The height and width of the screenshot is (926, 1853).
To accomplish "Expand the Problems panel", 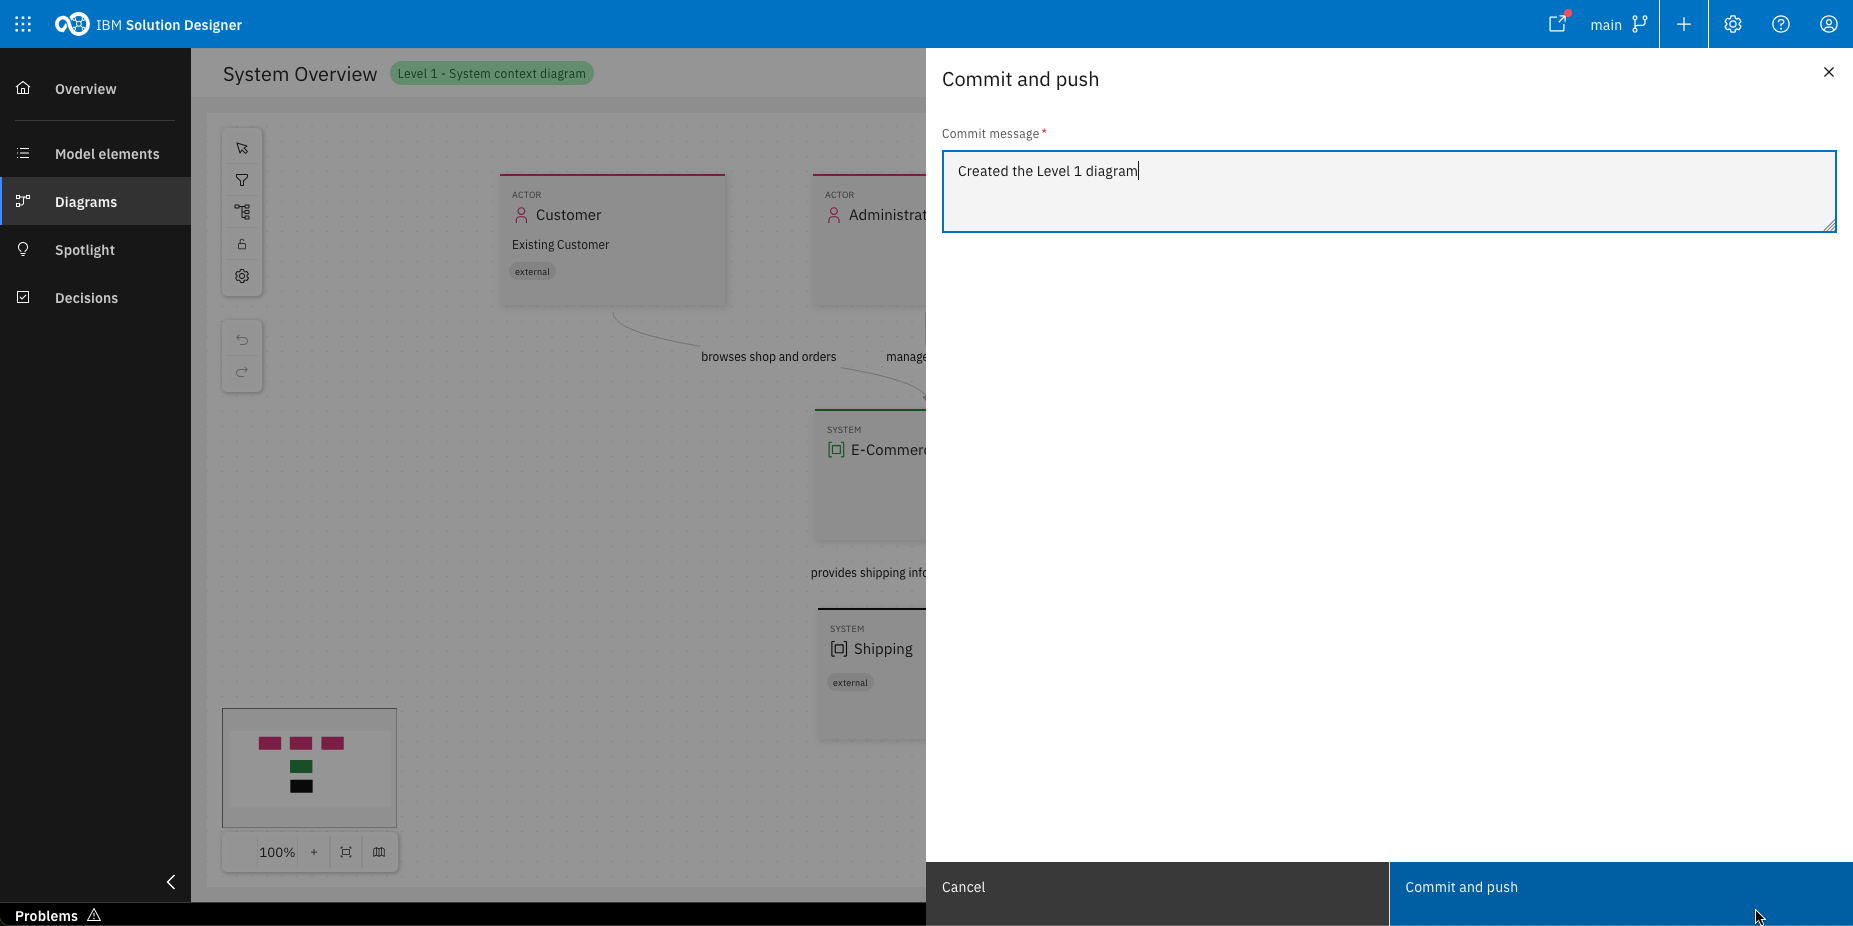I will [58, 915].
